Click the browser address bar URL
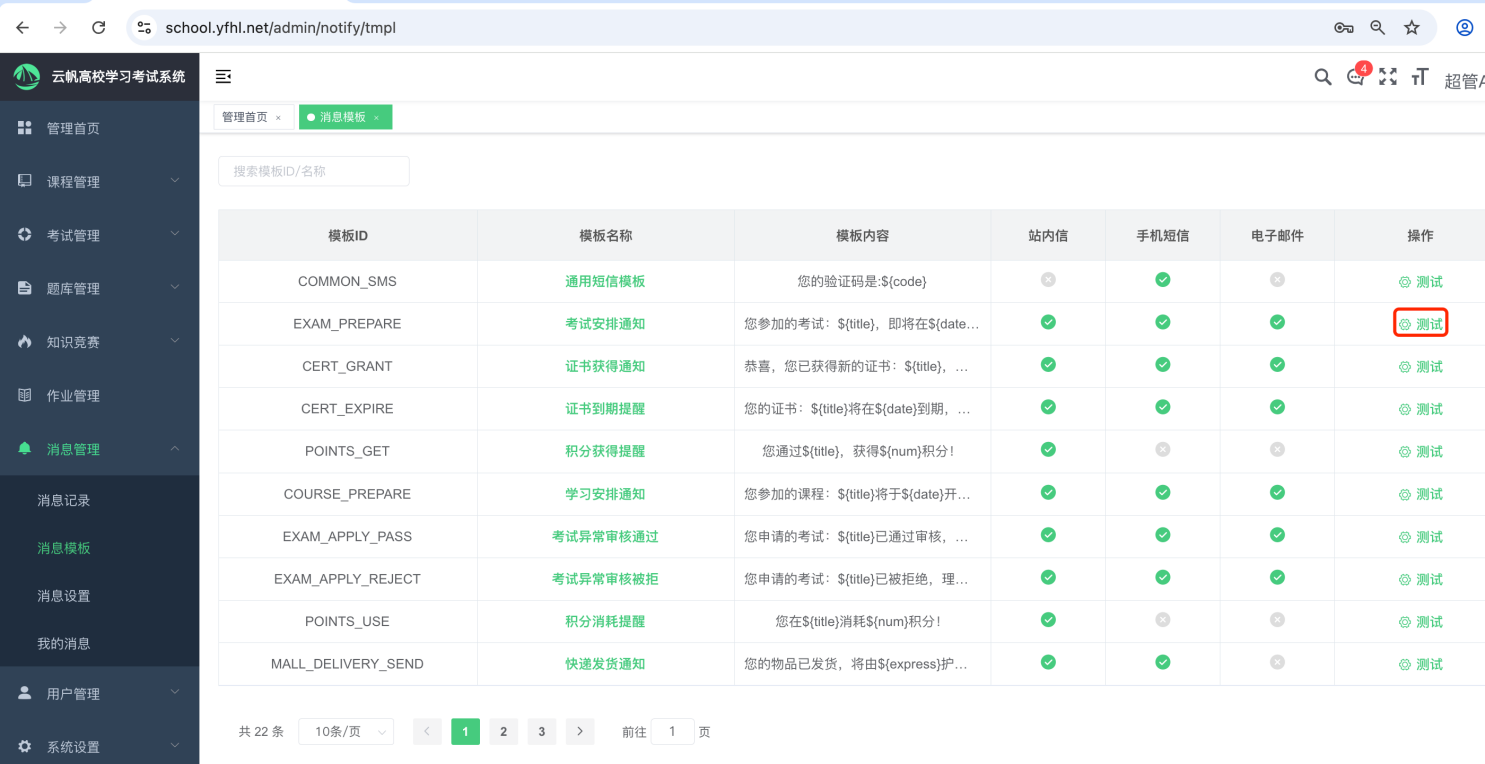The image size is (1485, 764). [280, 28]
